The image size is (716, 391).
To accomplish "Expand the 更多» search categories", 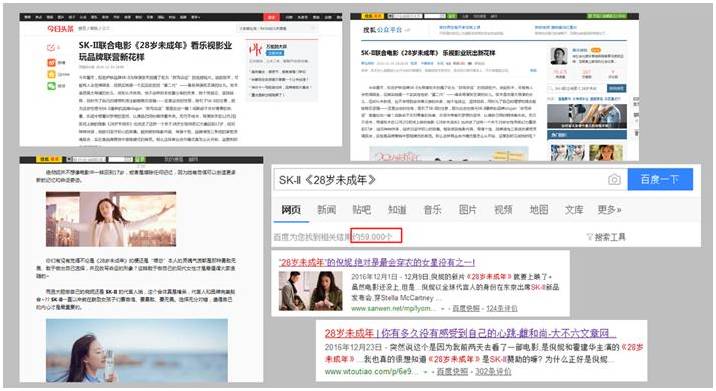I will [x=609, y=210].
